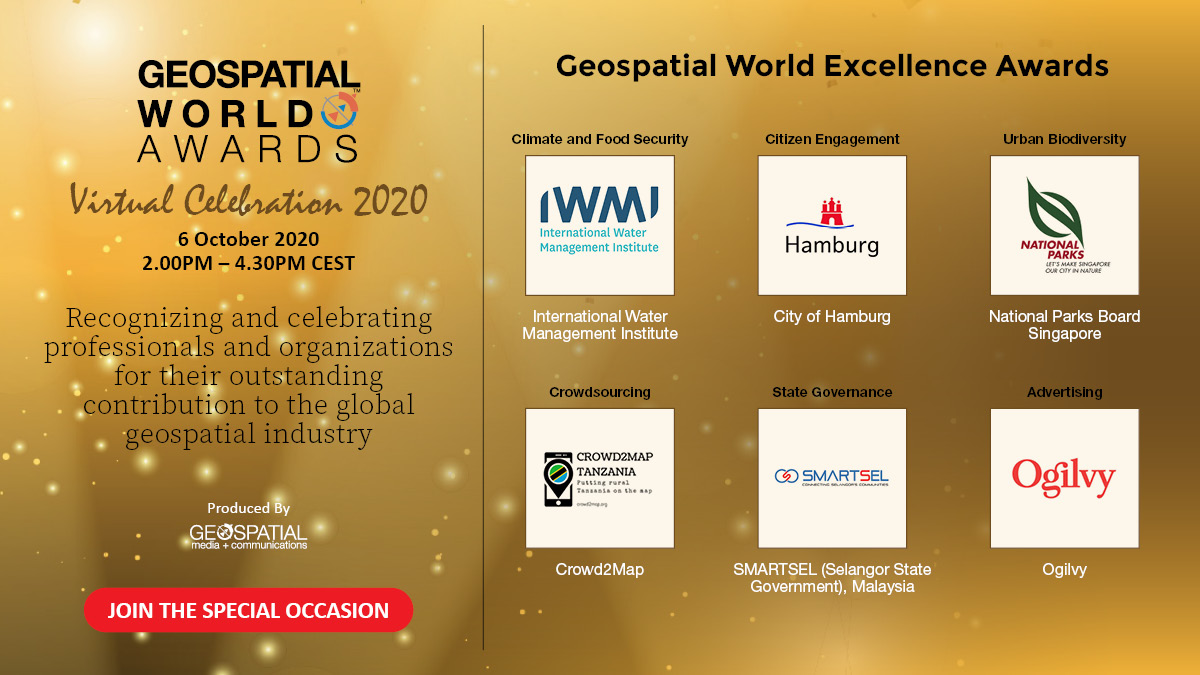Click the Urban Biodiversity label

click(1064, 139)
